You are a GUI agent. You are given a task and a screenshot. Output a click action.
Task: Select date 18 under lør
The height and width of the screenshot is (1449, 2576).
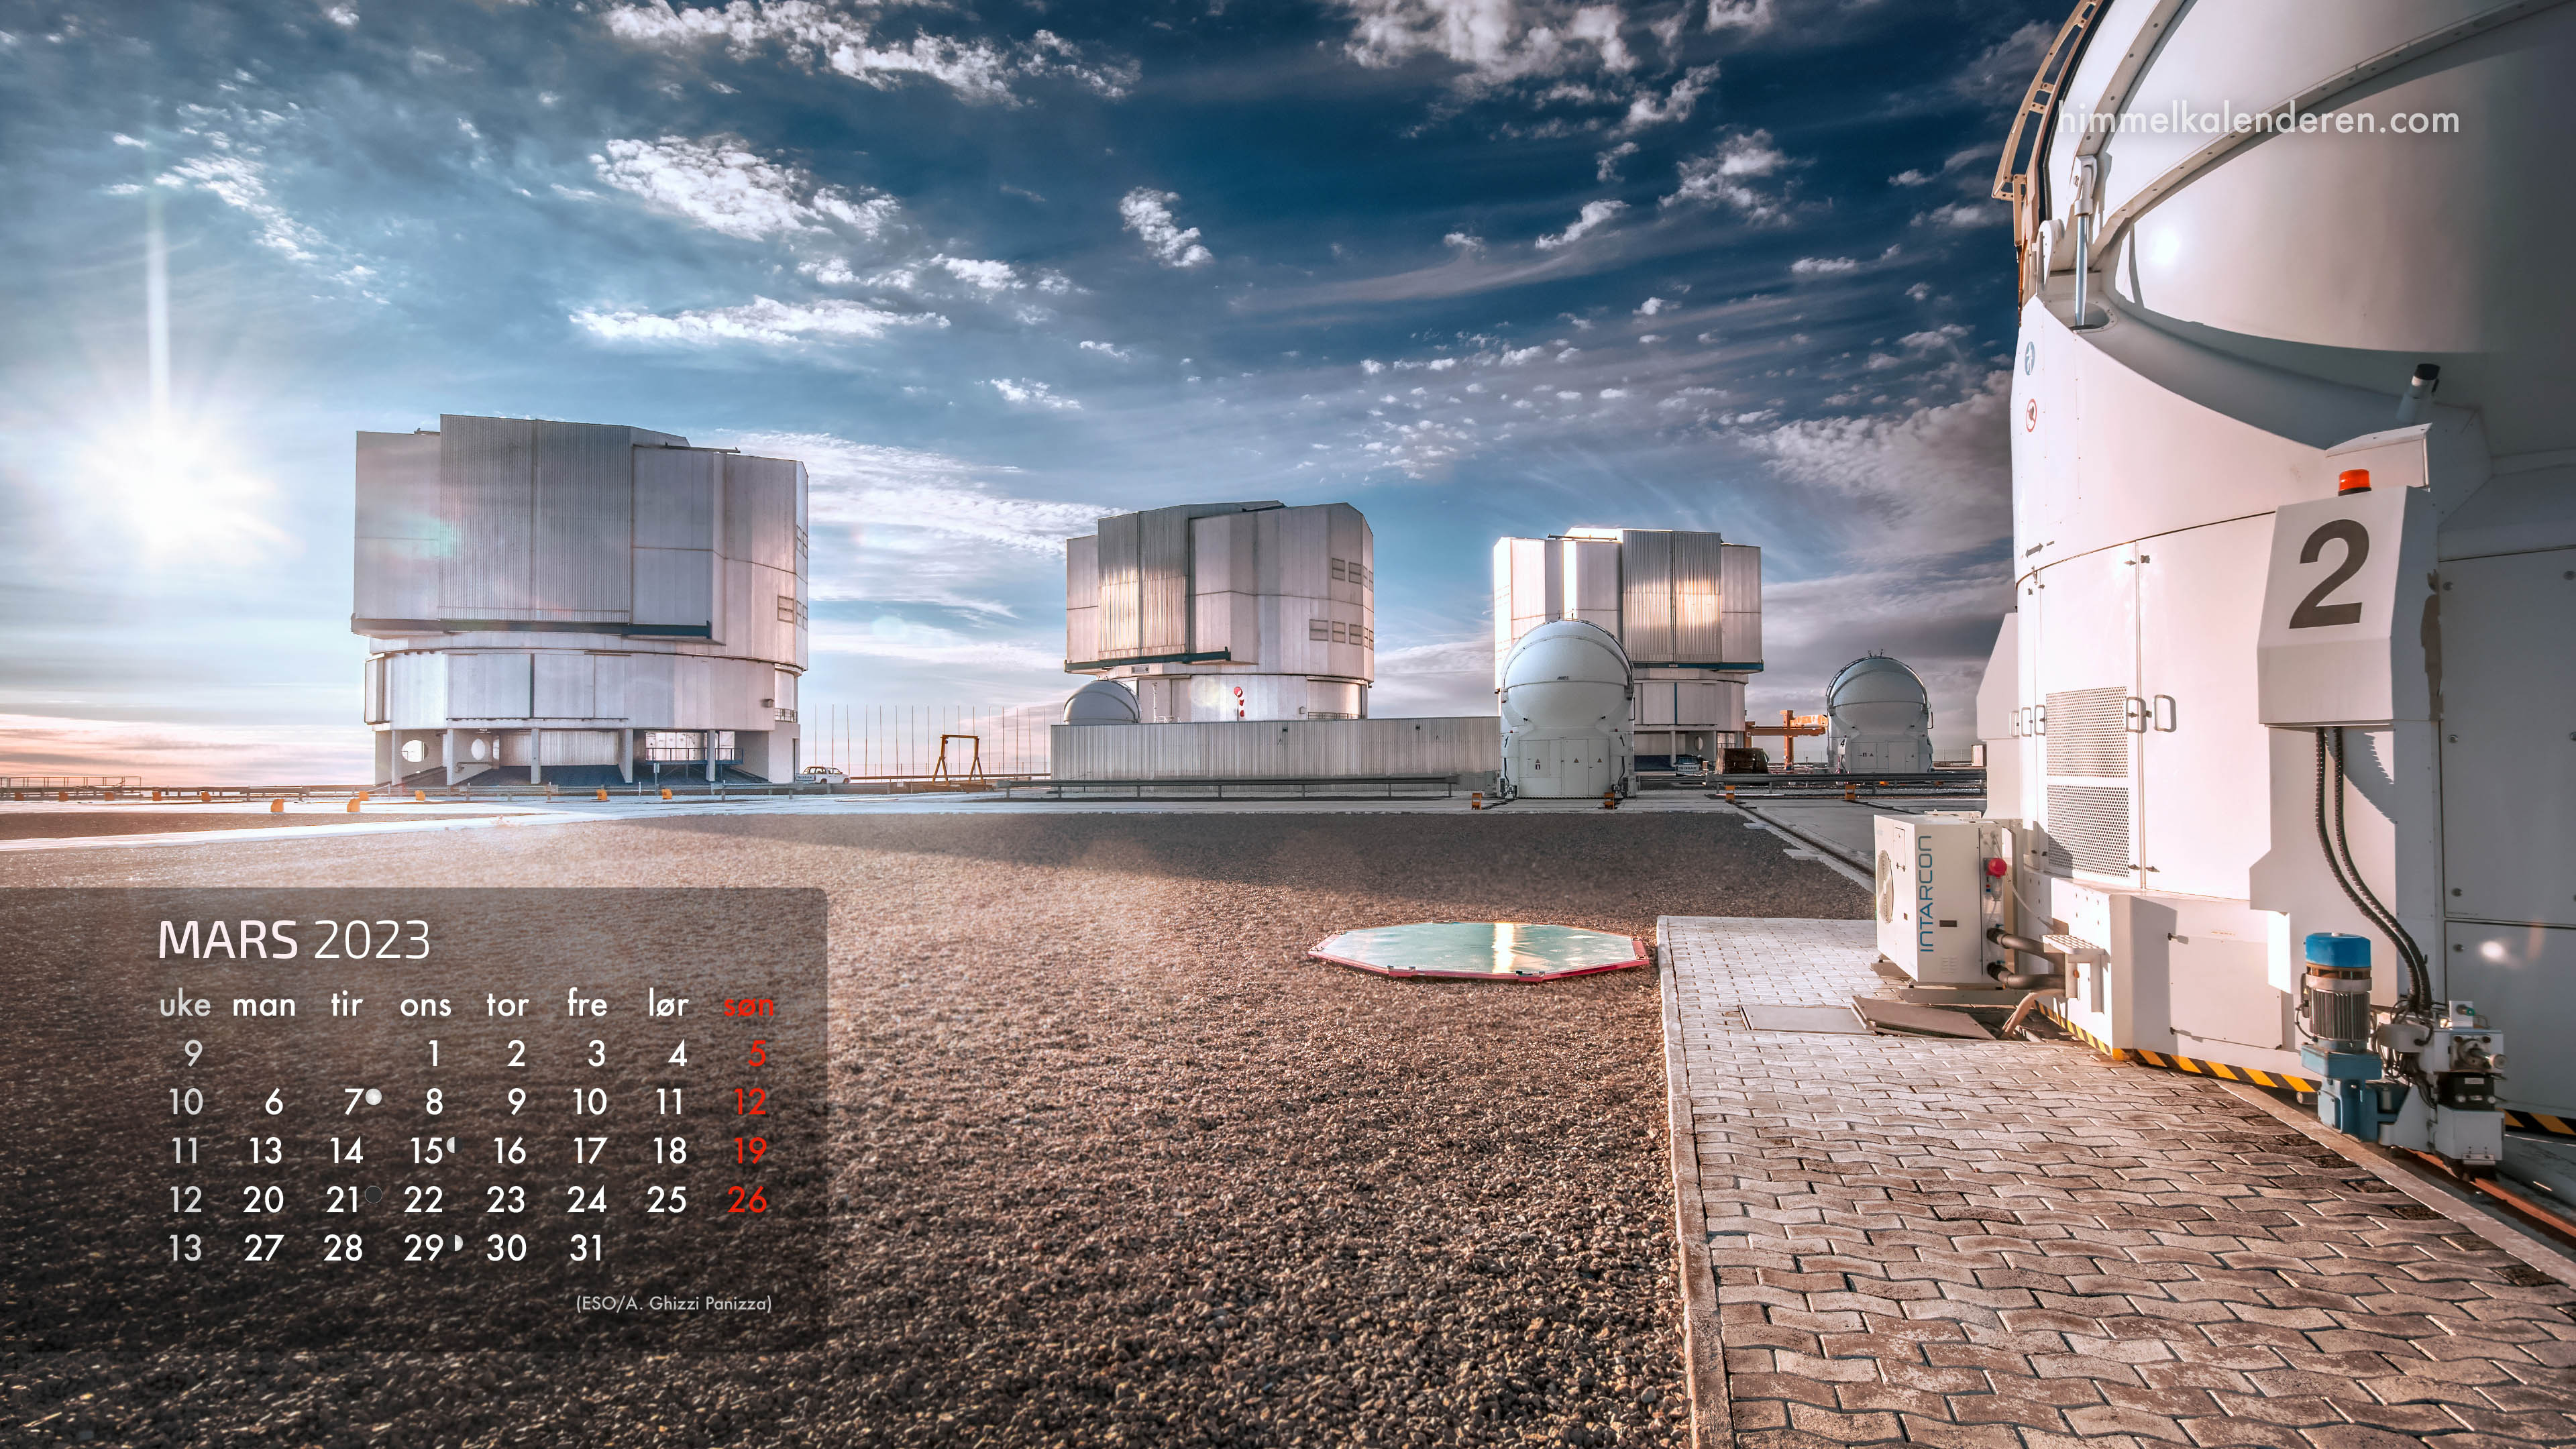[670, 1151]
